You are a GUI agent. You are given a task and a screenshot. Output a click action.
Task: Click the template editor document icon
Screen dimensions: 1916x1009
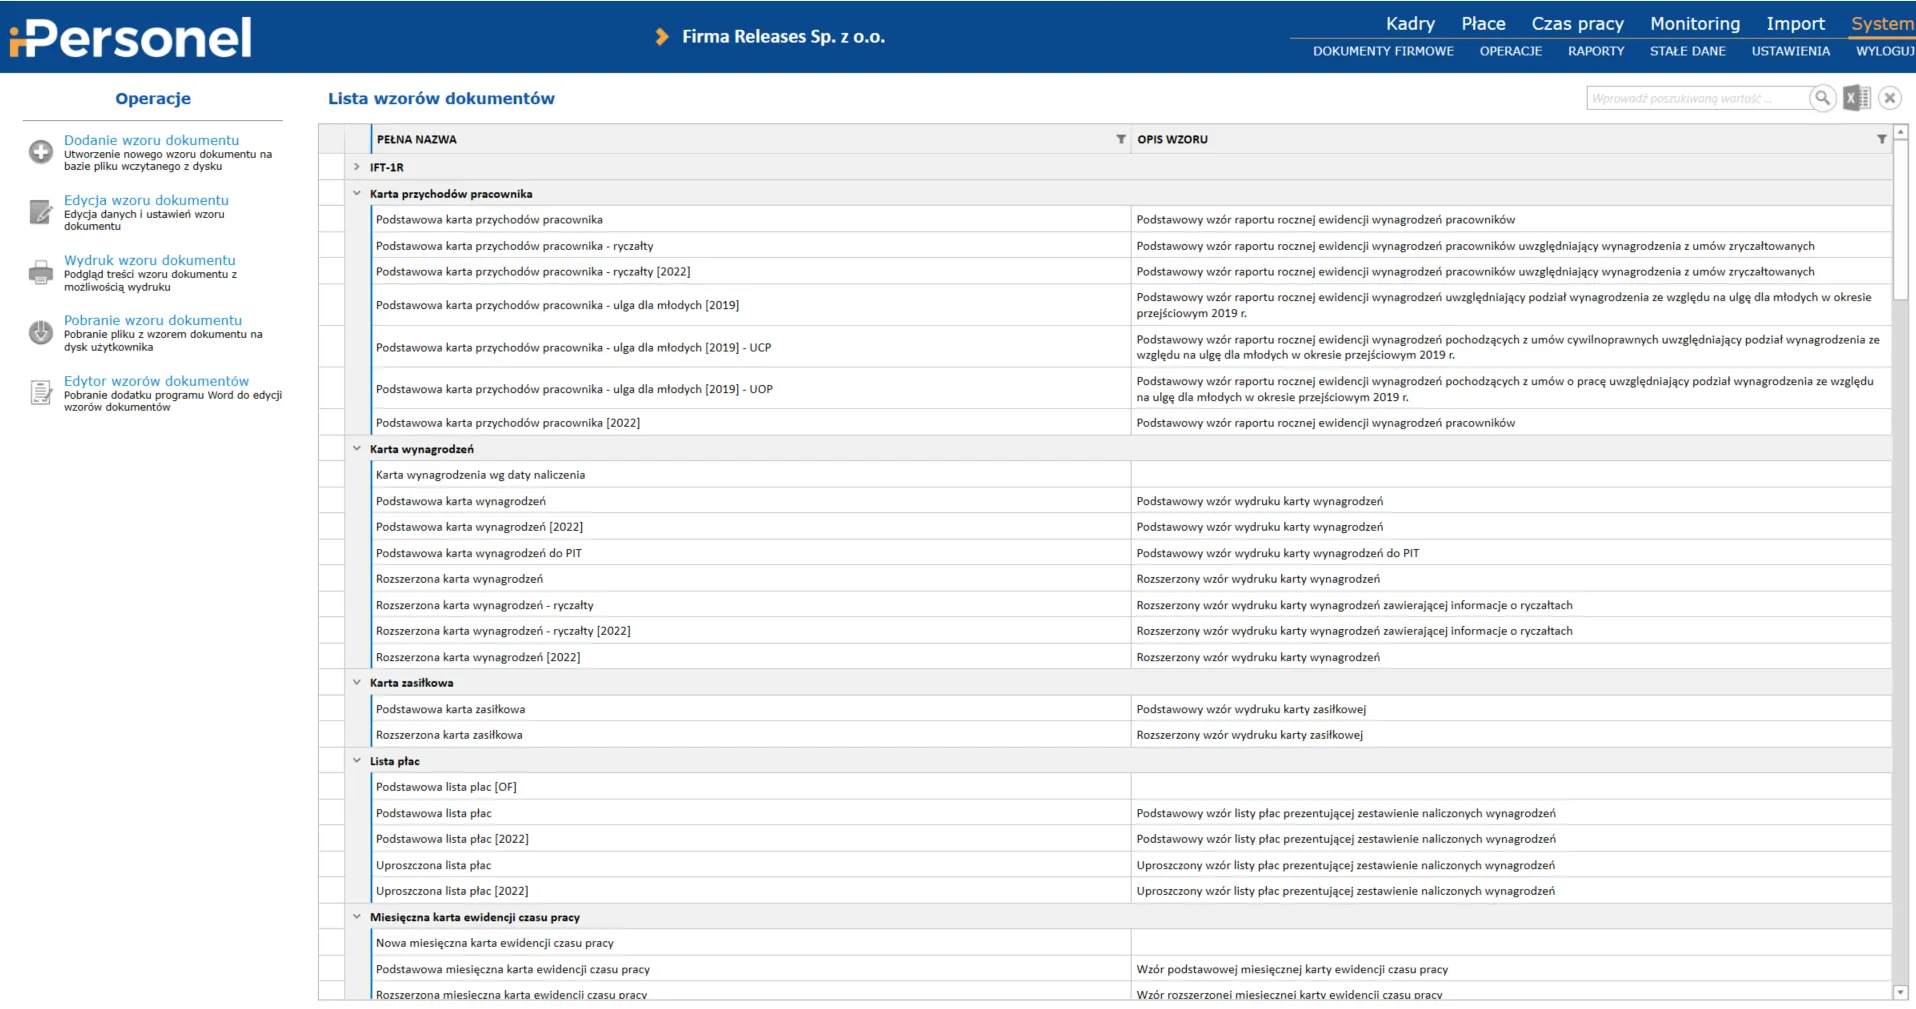(41, 393)
